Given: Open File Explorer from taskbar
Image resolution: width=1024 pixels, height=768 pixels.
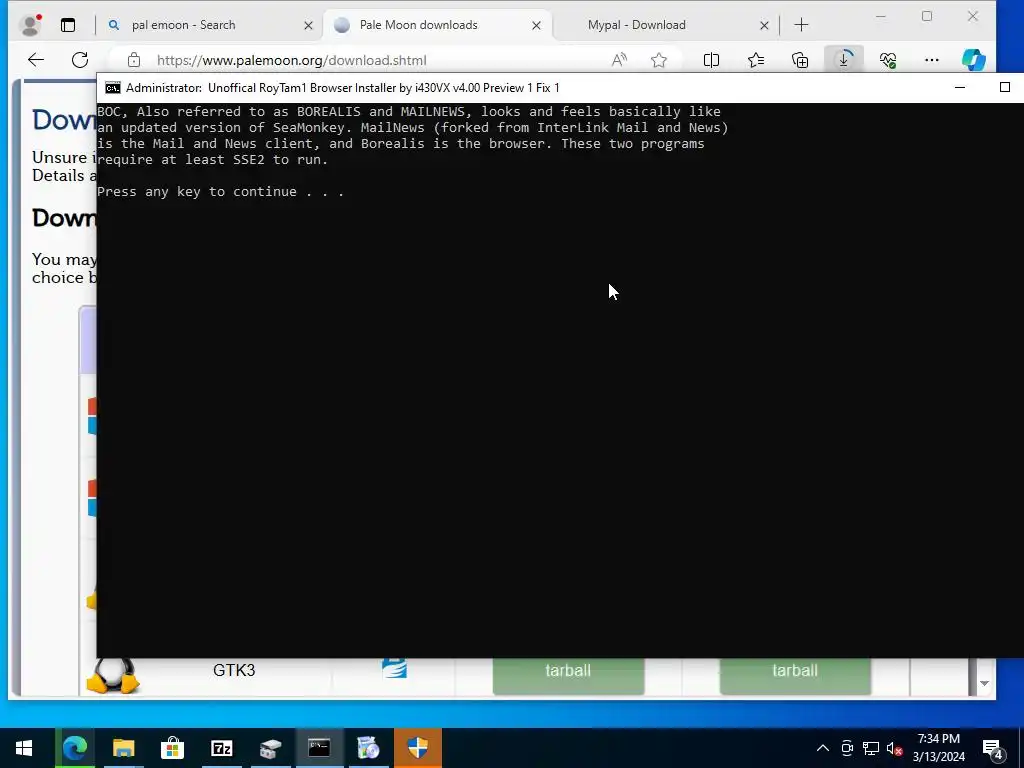Looking at the screenshot, I should point(123,748).
